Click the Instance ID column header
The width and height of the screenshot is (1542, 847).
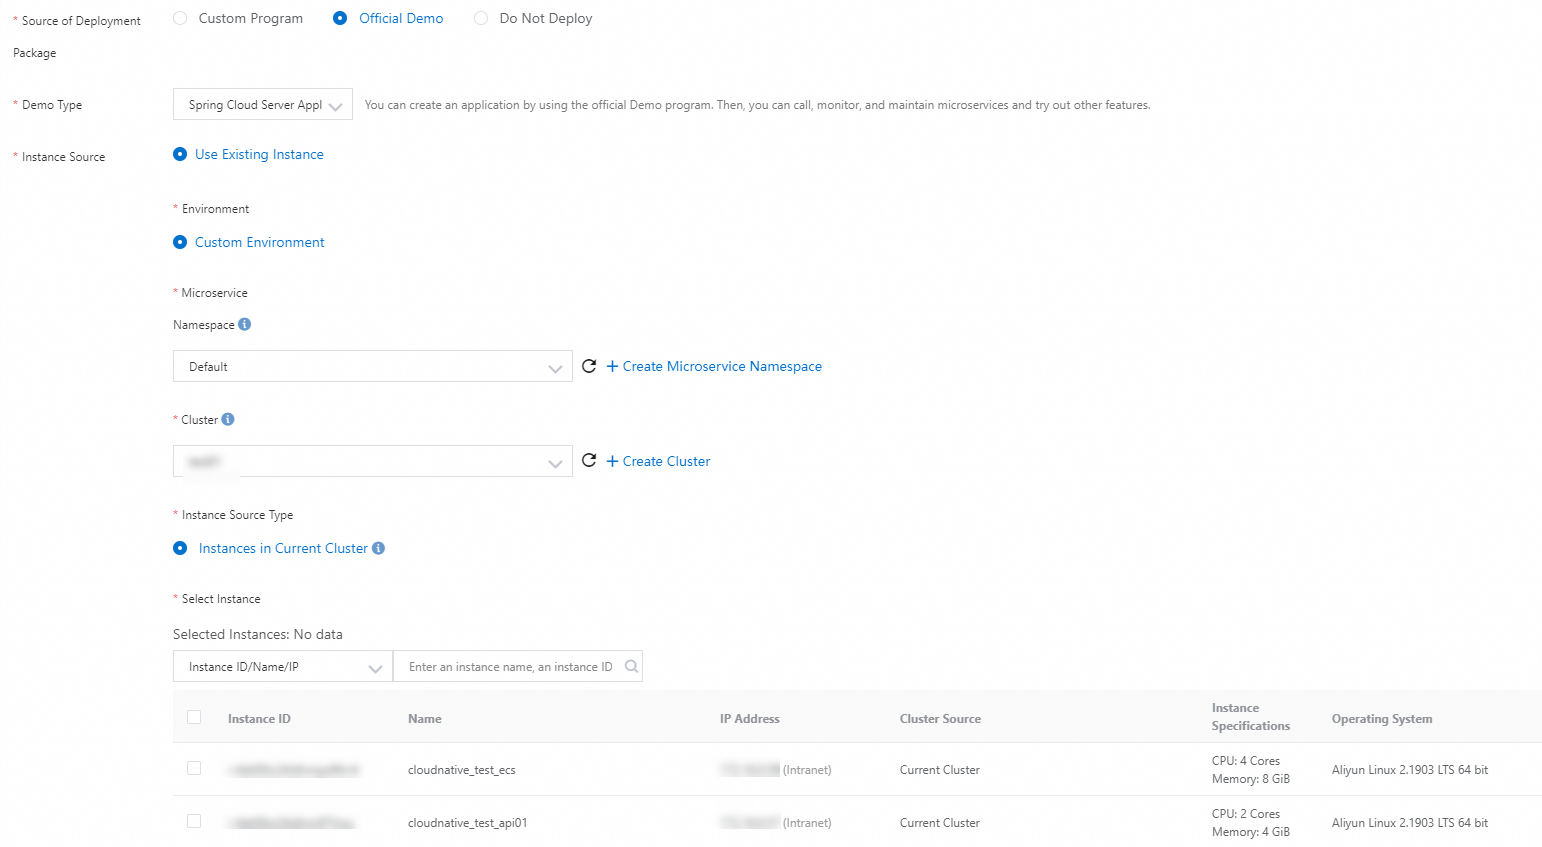tap(259, 719)
